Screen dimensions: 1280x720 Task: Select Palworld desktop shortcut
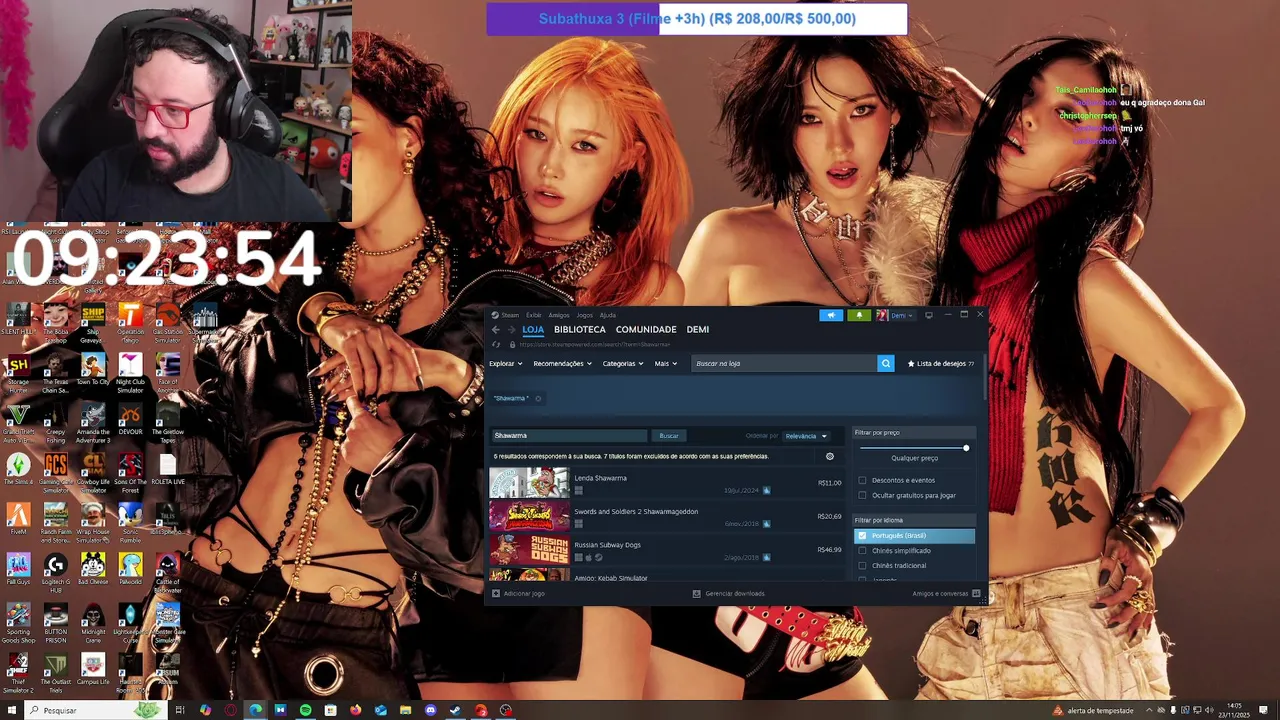point(130,569)
